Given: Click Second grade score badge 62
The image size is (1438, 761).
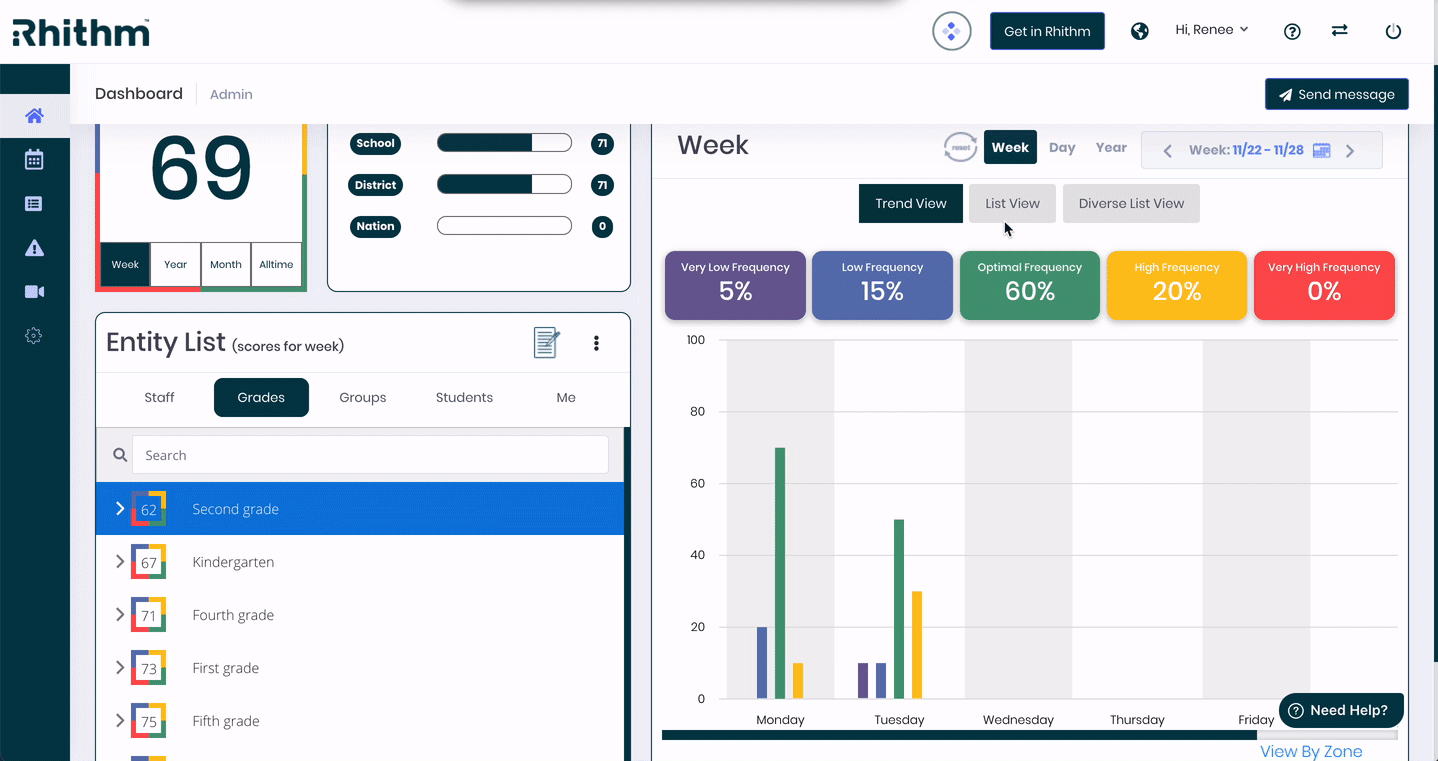Looking at the screenshot, I should point(148,509).
